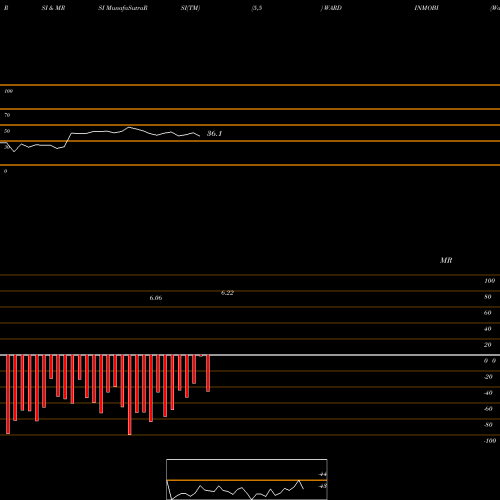
Task: Click the 6.06 value label
Action: [156, 298]
